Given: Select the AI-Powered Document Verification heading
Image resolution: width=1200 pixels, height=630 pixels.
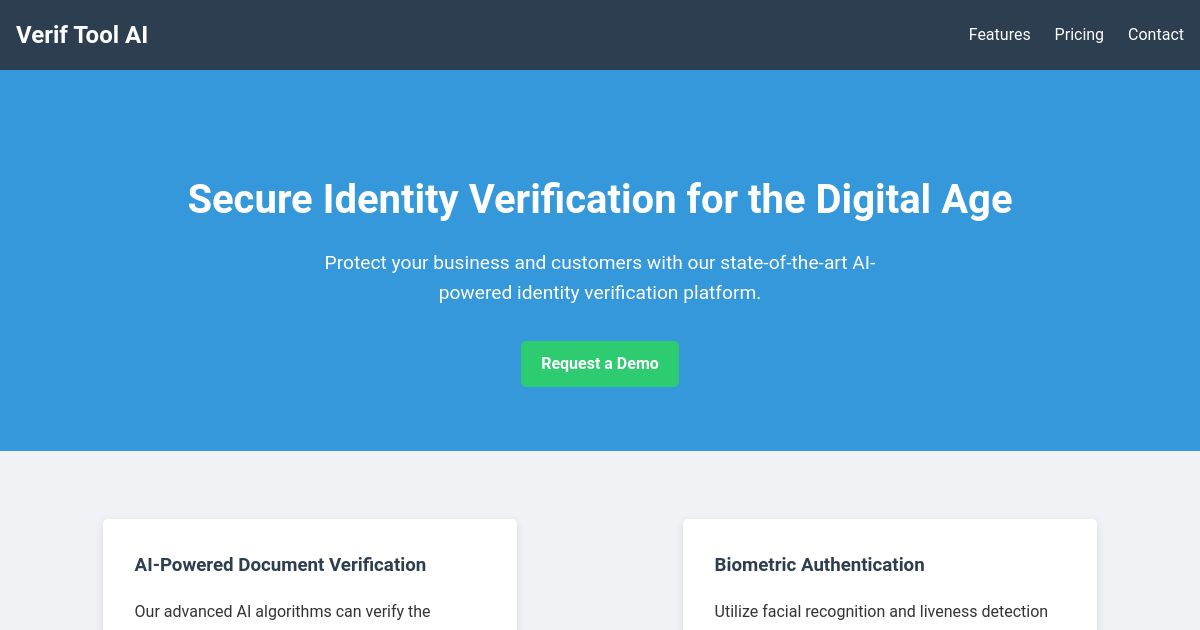Looking at the screenshot, I should 280,565.
